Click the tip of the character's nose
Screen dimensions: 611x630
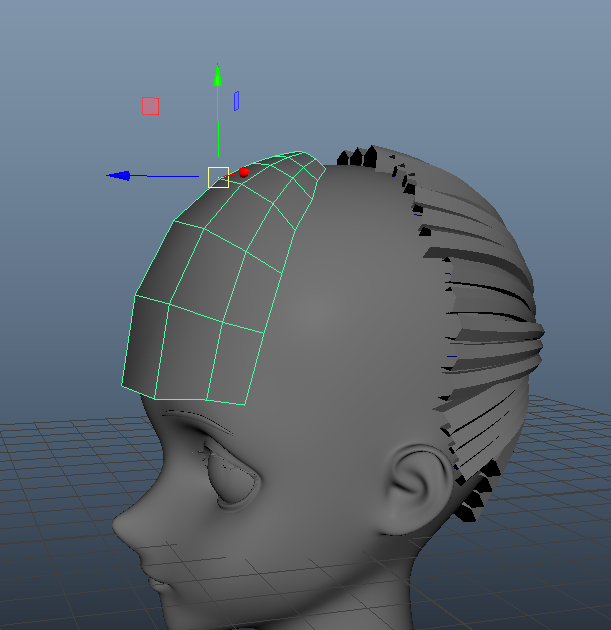[x=119, y=525]
